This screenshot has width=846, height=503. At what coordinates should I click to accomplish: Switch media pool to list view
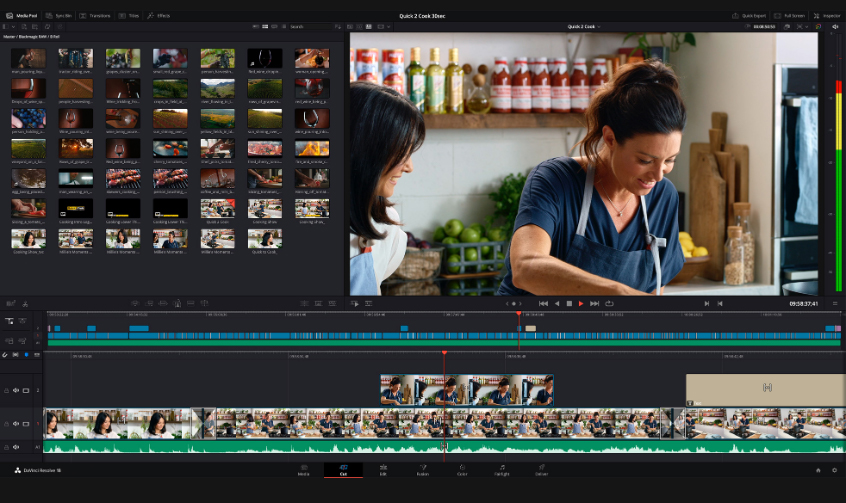coord(284,26)
